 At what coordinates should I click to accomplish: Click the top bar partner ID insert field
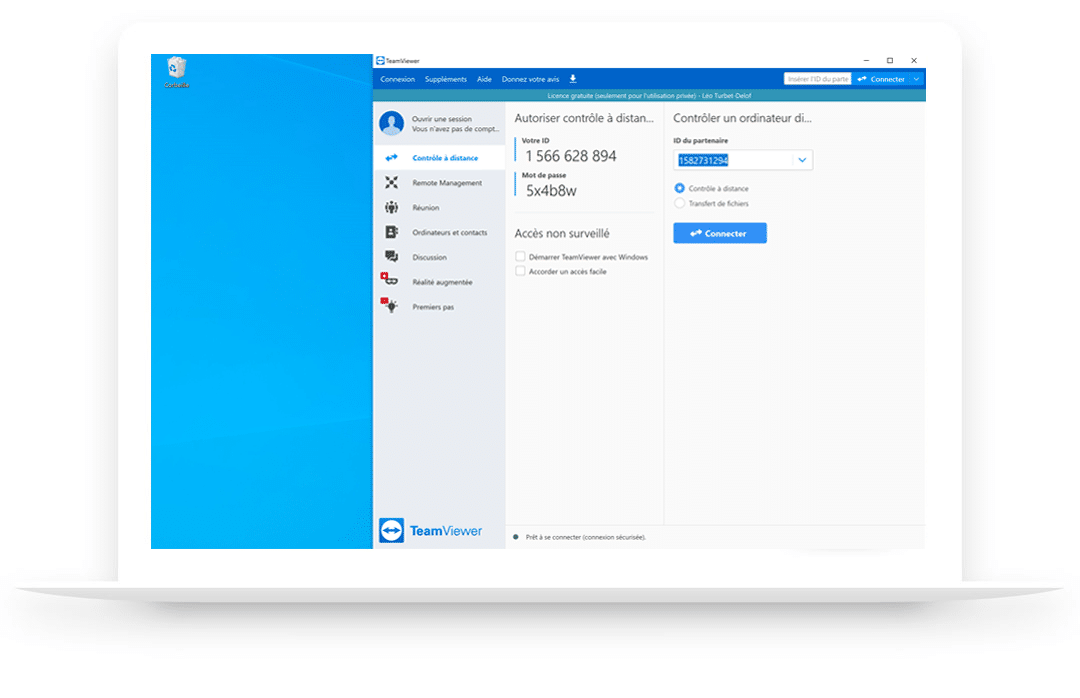tap(818, 79)
